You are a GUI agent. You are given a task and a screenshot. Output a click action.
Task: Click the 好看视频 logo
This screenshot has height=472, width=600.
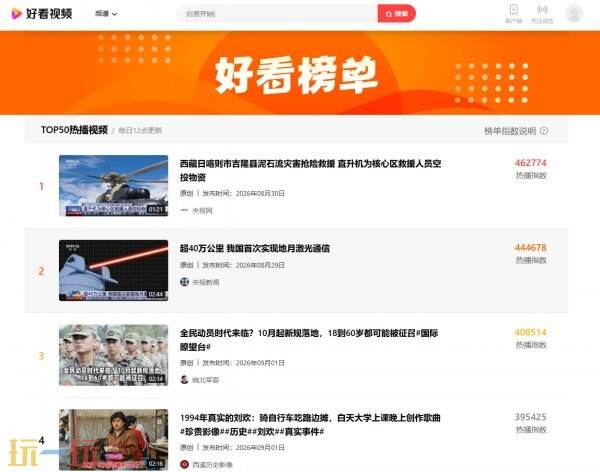(x=42, y=14)
